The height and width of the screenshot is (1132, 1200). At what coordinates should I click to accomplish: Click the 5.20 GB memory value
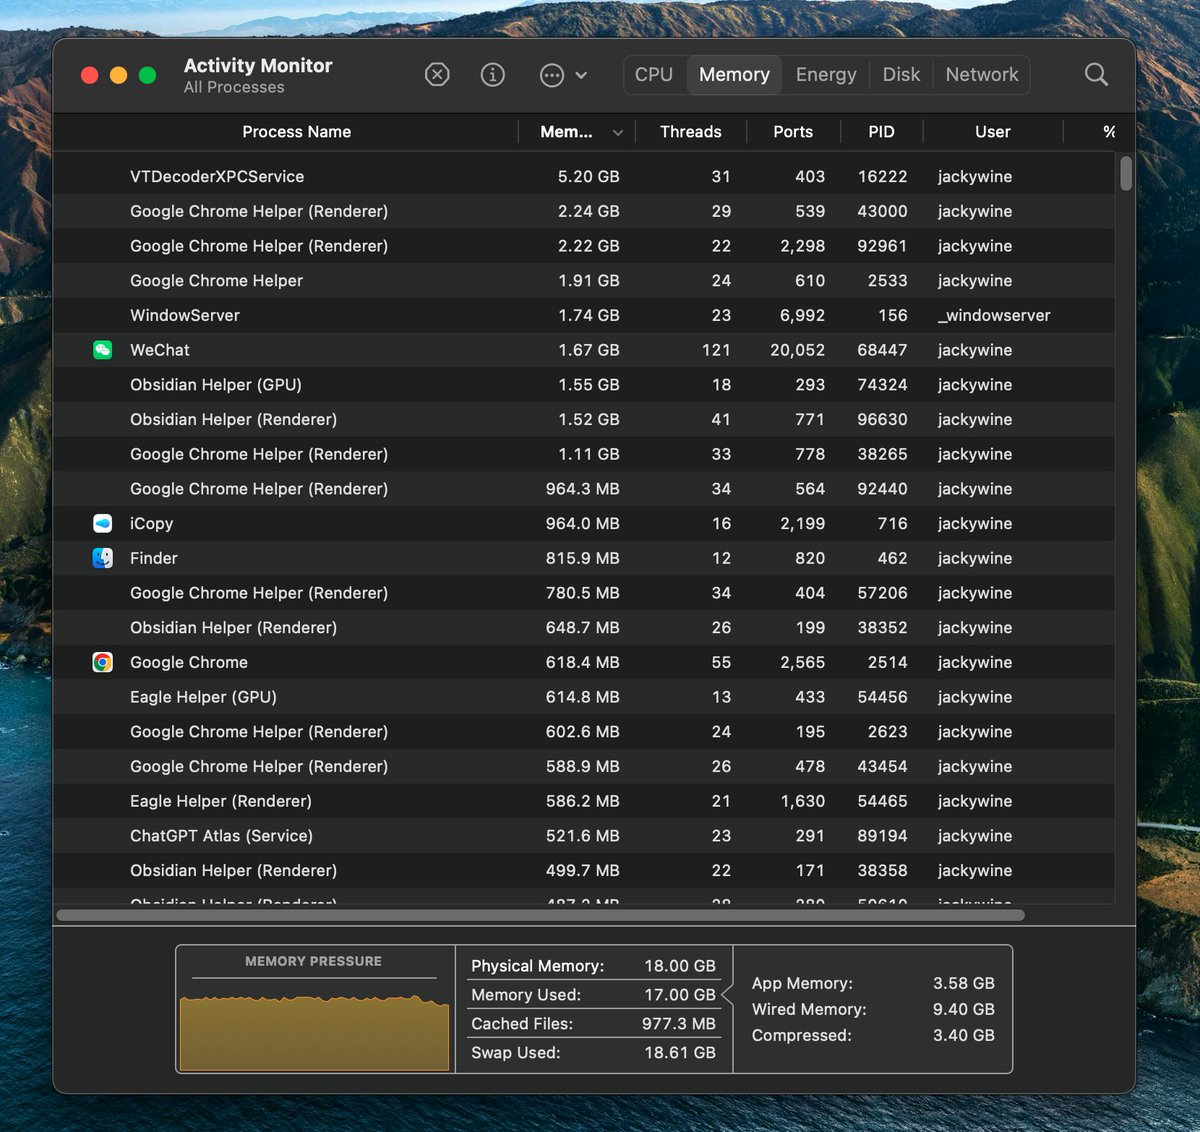click(x=588, y=176)
